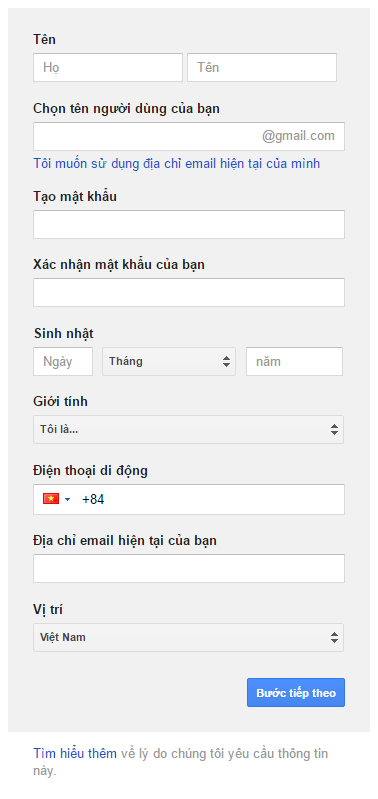Open 'Tôi muốn sử dụng địa chỉ email hiện tại' link
Image resolution: width=378 pixels, height=799 pixels.
tap(177, 164)
